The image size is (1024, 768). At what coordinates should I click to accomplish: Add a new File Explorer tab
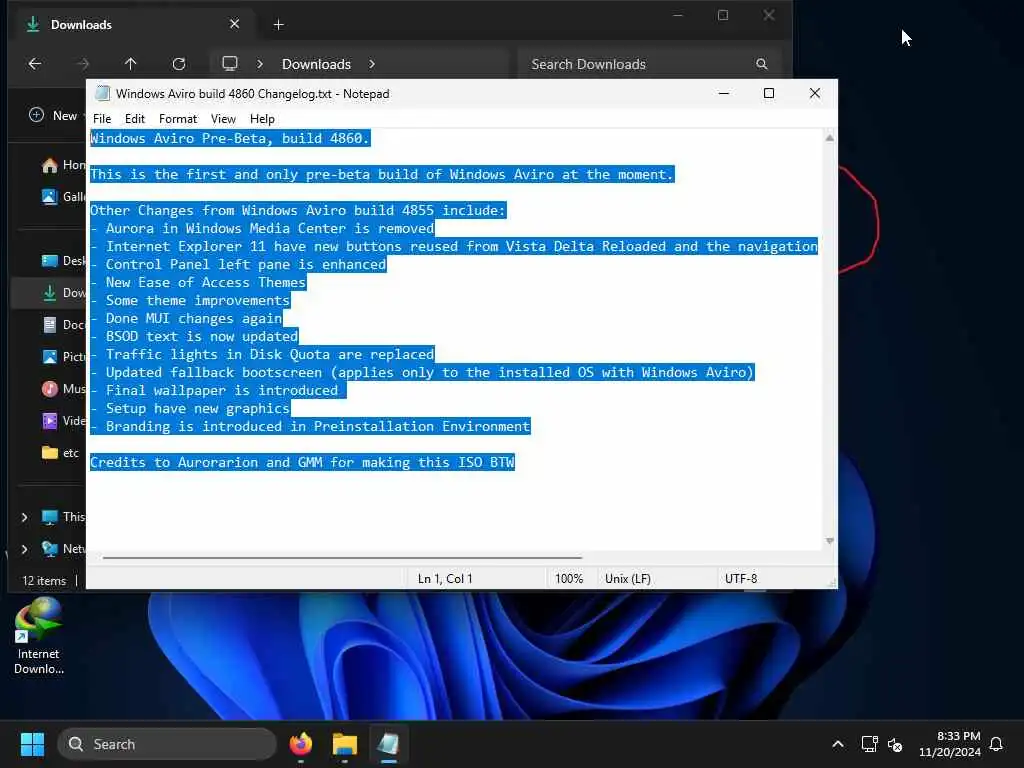click(x=278, y=25)
